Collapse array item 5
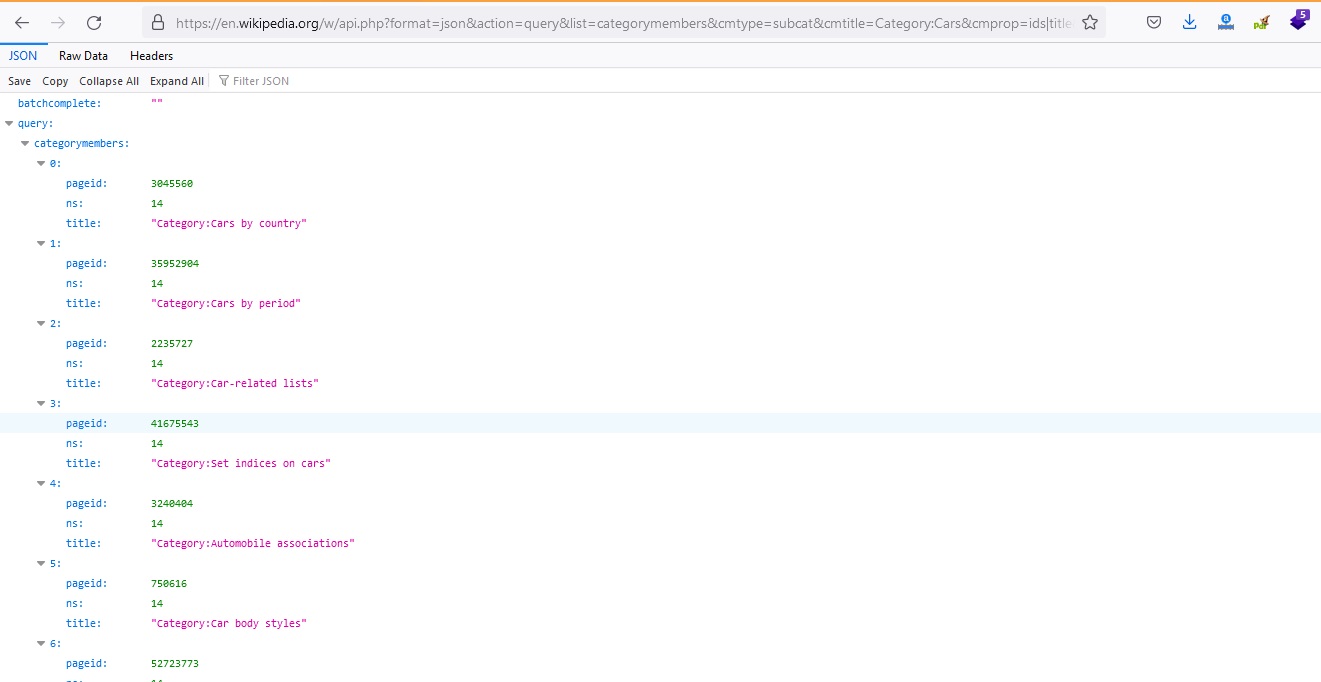Viewport: 1321px width, 682px height. coord(41,564)
